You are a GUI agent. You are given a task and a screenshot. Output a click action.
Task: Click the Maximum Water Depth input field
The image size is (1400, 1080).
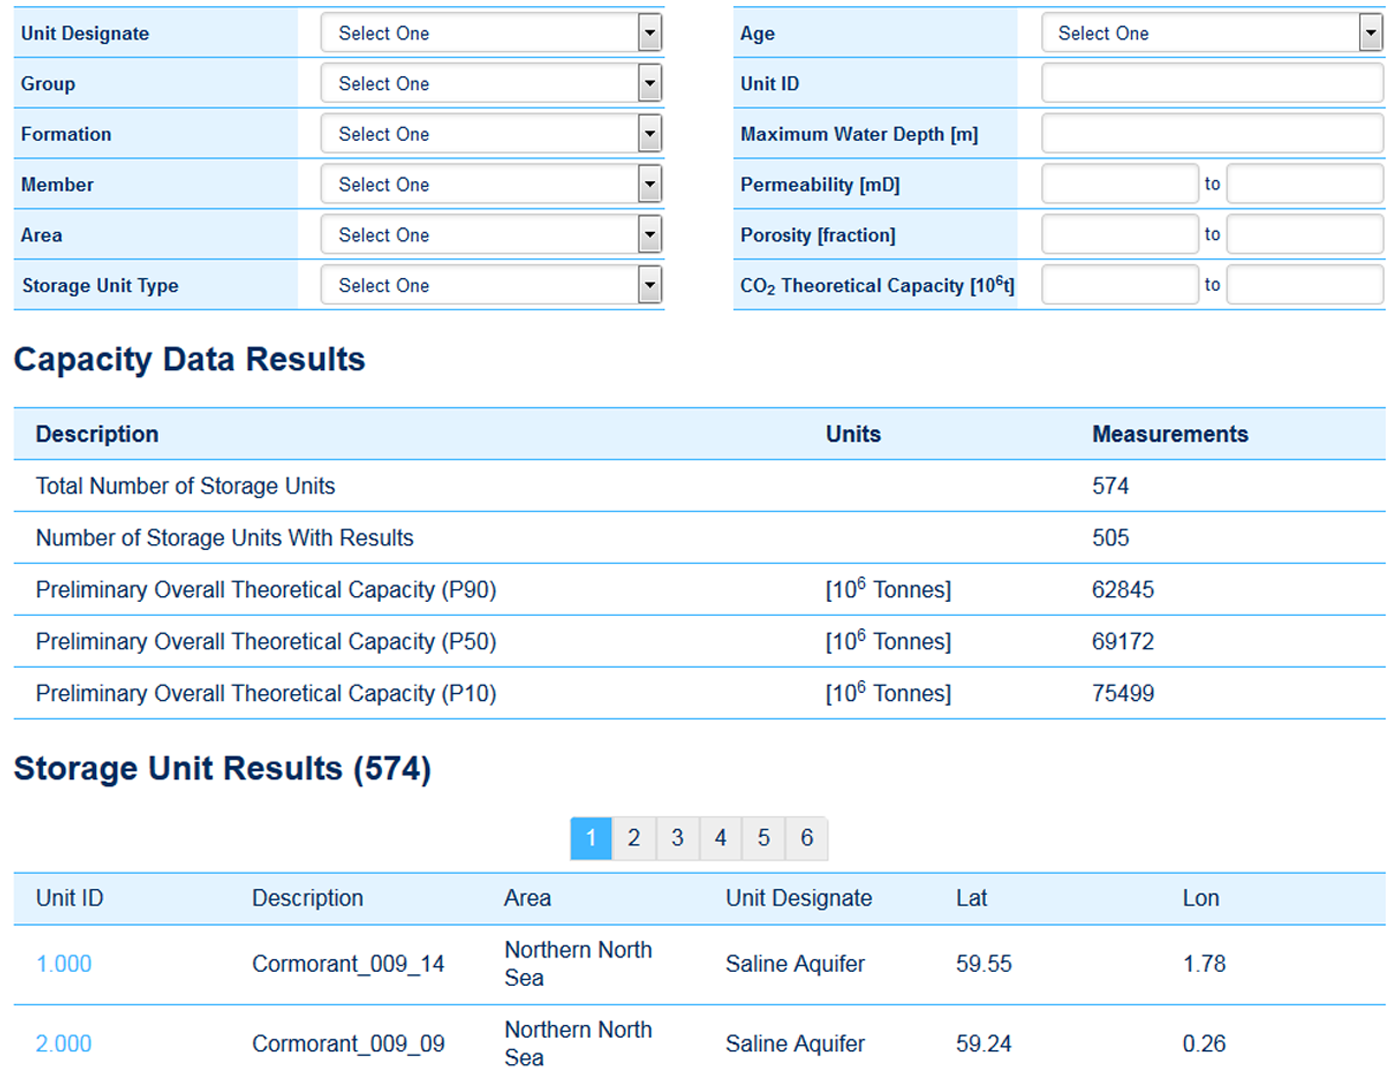pyautogui.click(x=1212, y=134)
